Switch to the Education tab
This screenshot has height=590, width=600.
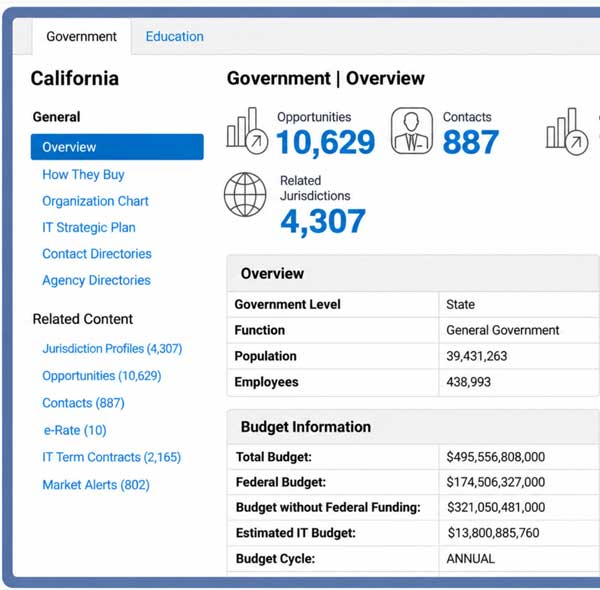click(x=174, y=37)
